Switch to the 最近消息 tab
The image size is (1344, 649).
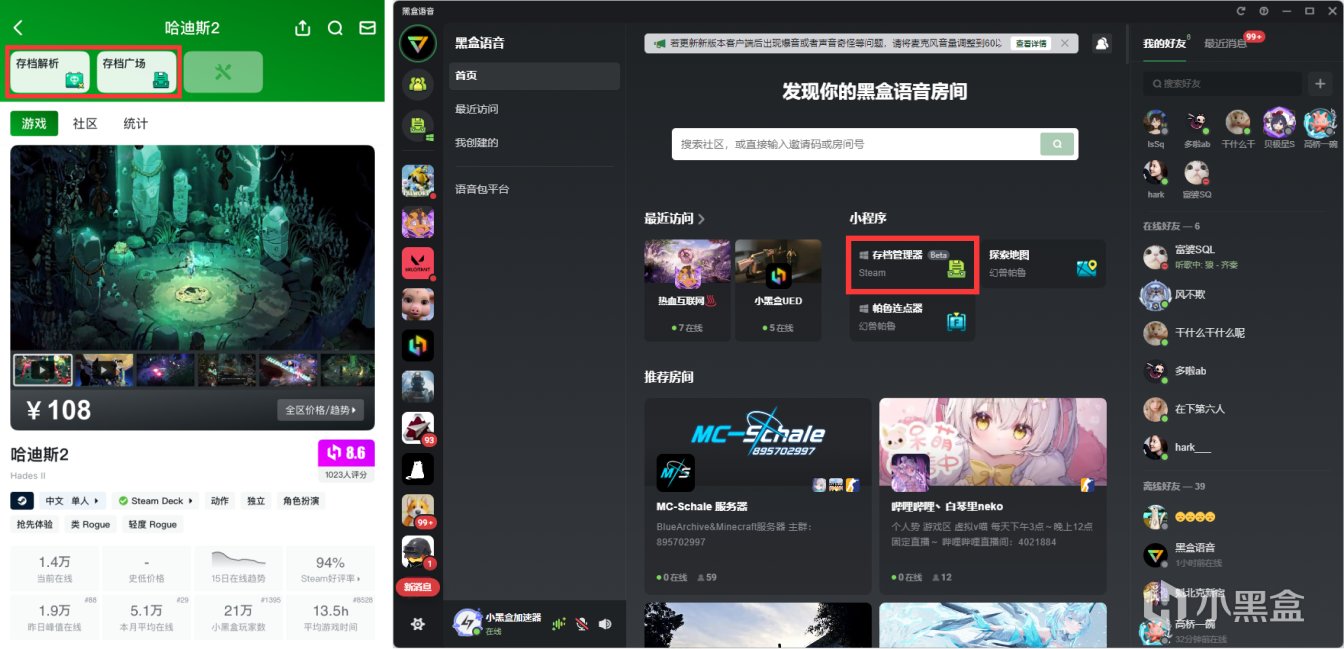coord(1226,44)
